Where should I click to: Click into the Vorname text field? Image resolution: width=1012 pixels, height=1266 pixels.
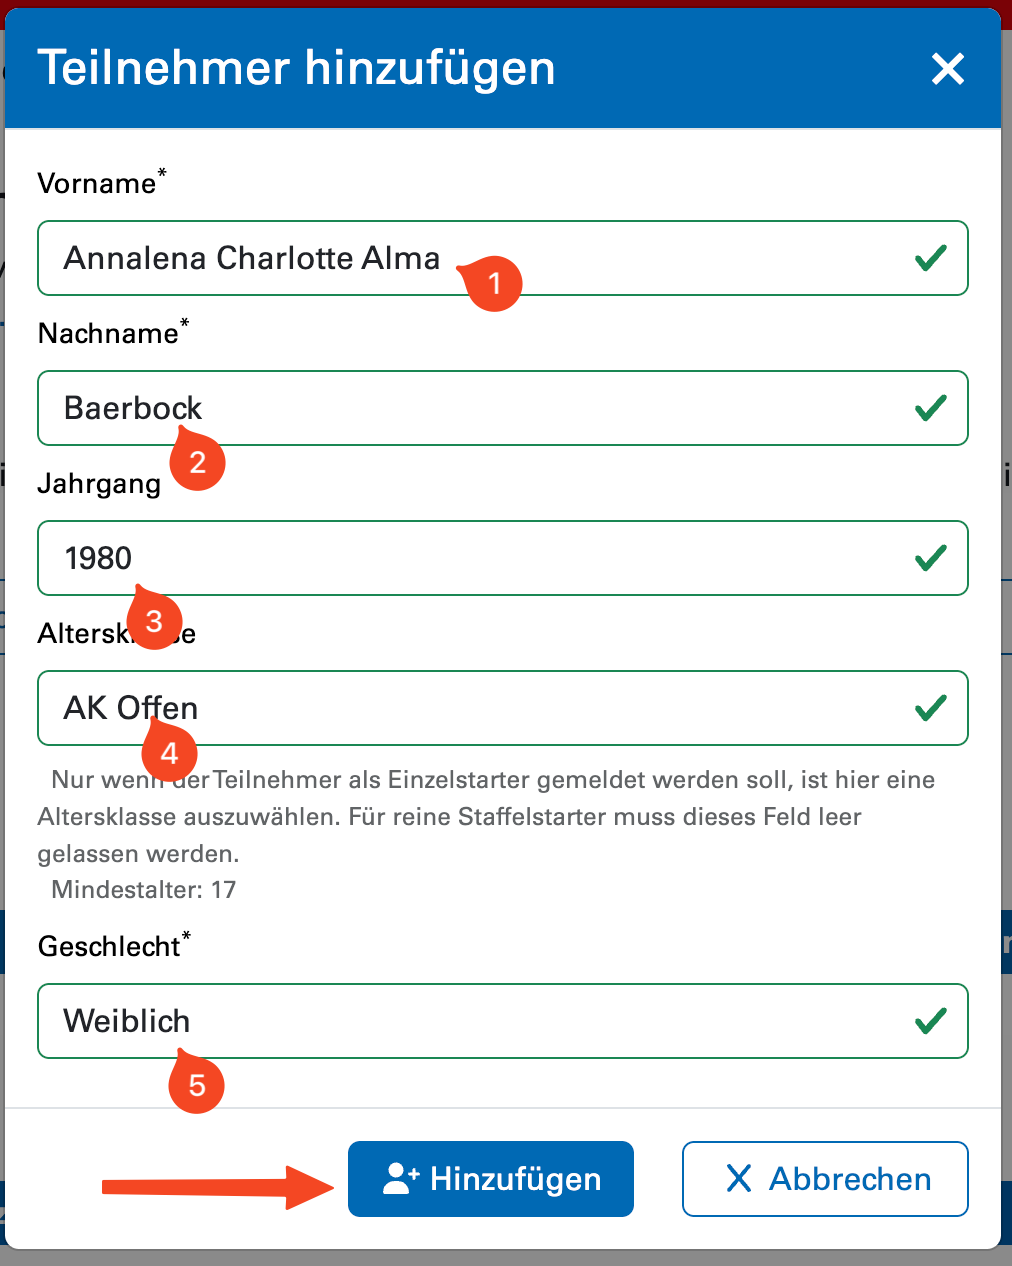coord(650,258)
